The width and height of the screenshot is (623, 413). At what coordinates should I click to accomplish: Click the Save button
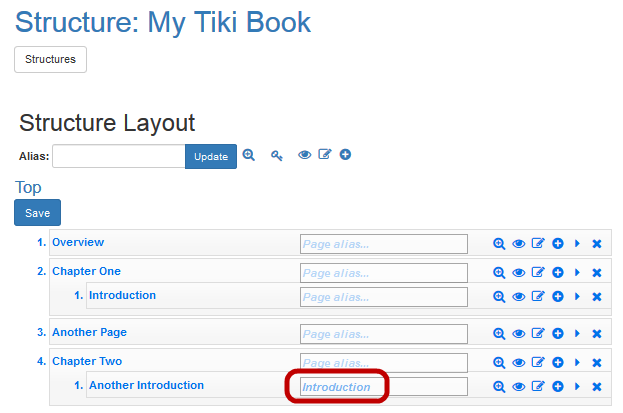(37, 213)
